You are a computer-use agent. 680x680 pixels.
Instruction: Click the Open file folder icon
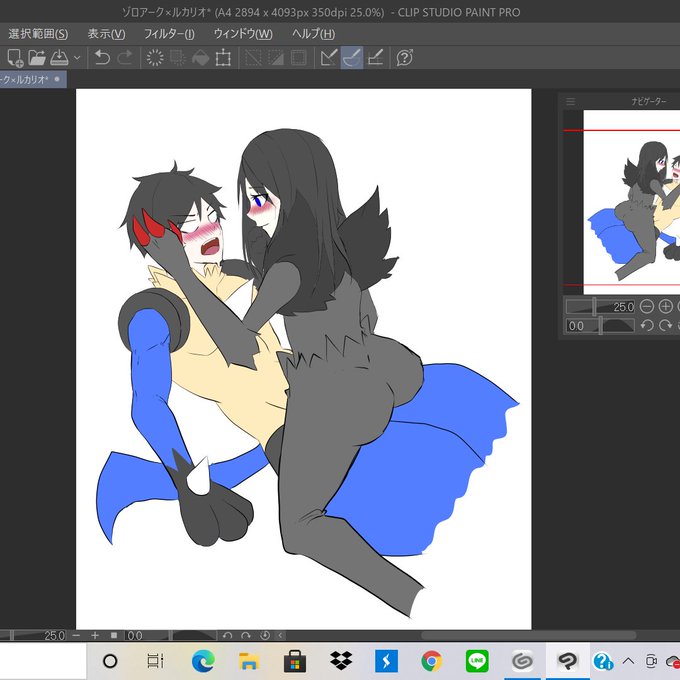37,58
